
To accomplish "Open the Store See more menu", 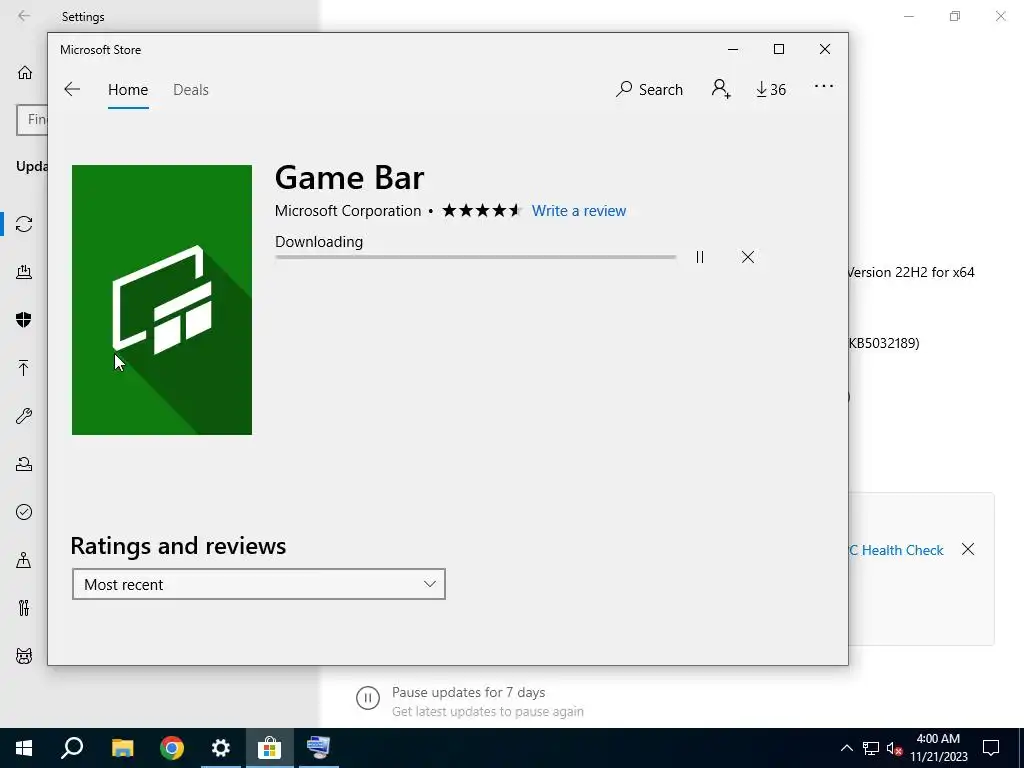I will click(x=824, y=86).
